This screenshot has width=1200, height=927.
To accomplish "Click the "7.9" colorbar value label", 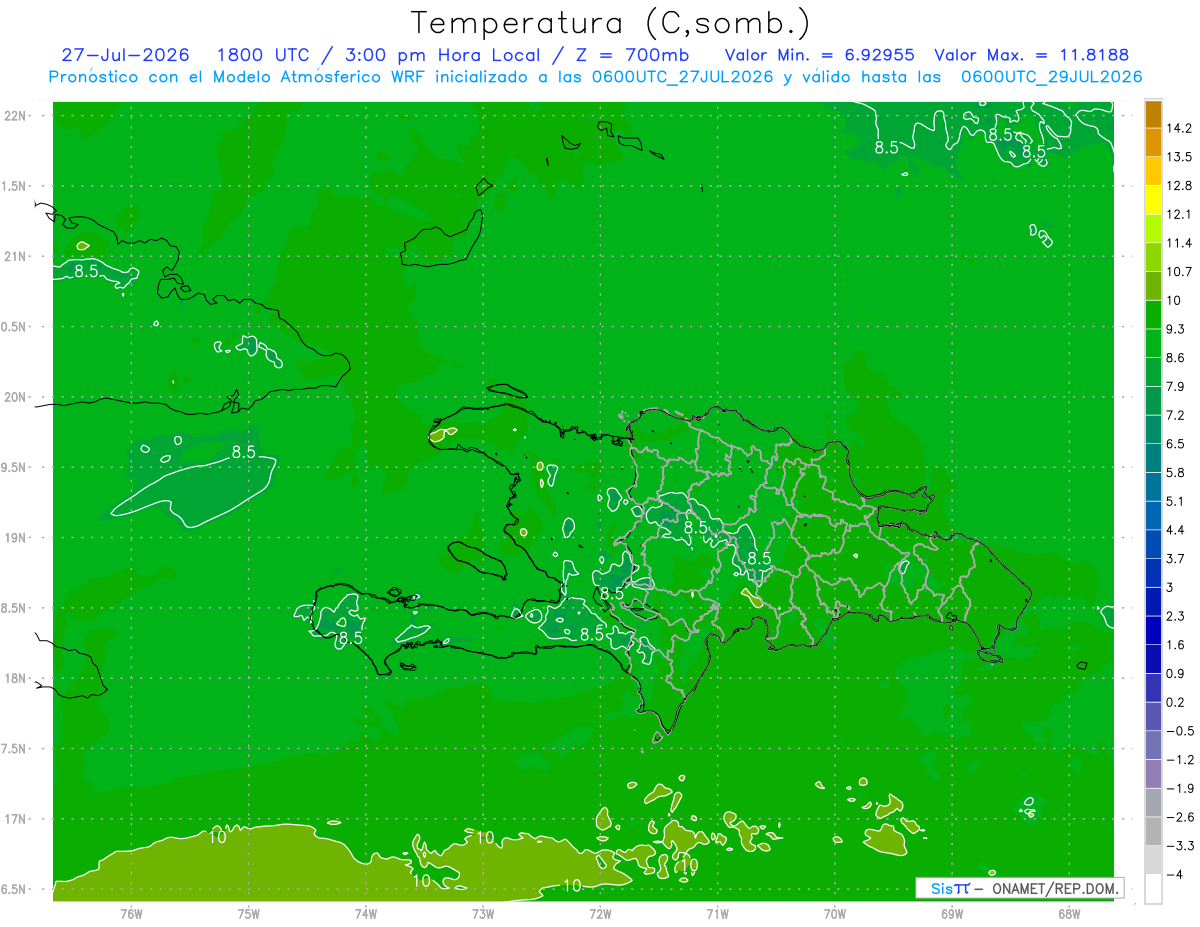I will [1176, 387].
